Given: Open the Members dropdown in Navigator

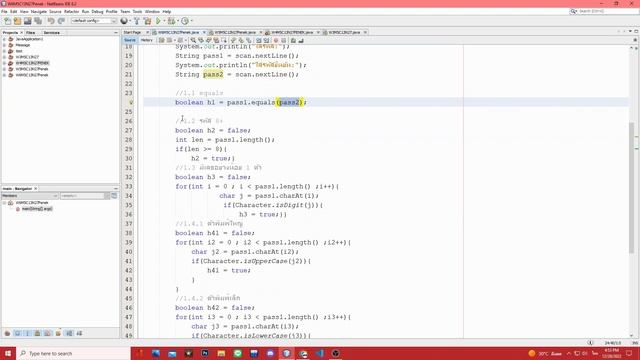Looking at the screenshot, I should [30, 196].
